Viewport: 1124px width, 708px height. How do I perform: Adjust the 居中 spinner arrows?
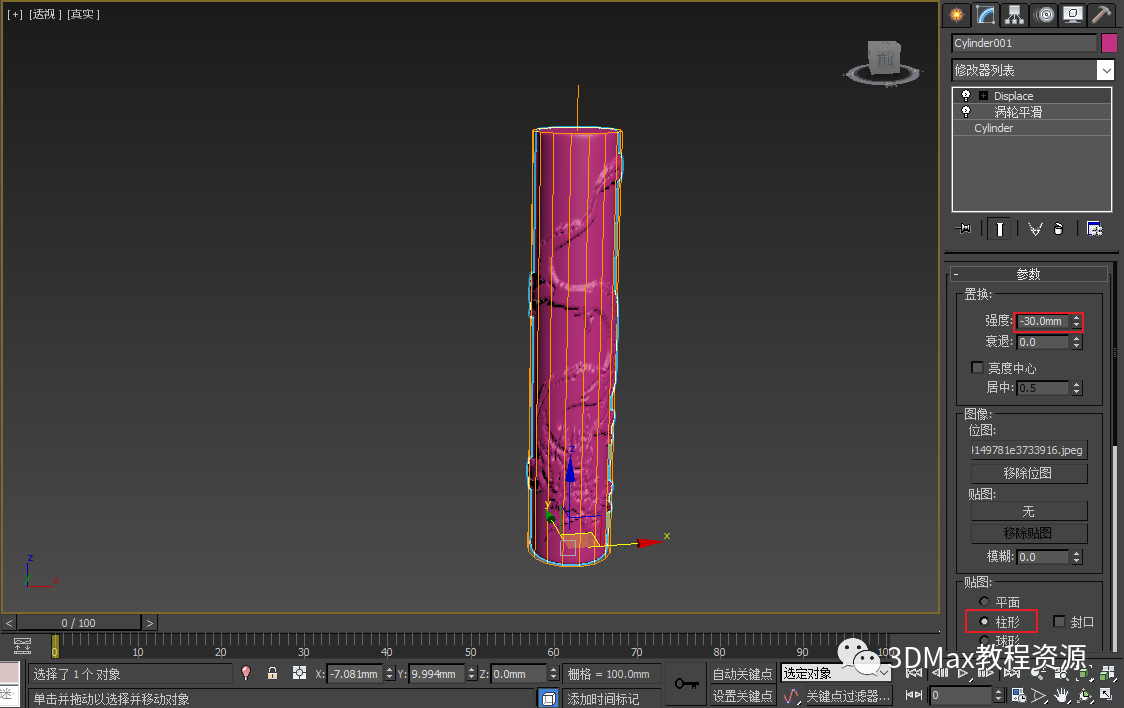tap(1076, 388)
